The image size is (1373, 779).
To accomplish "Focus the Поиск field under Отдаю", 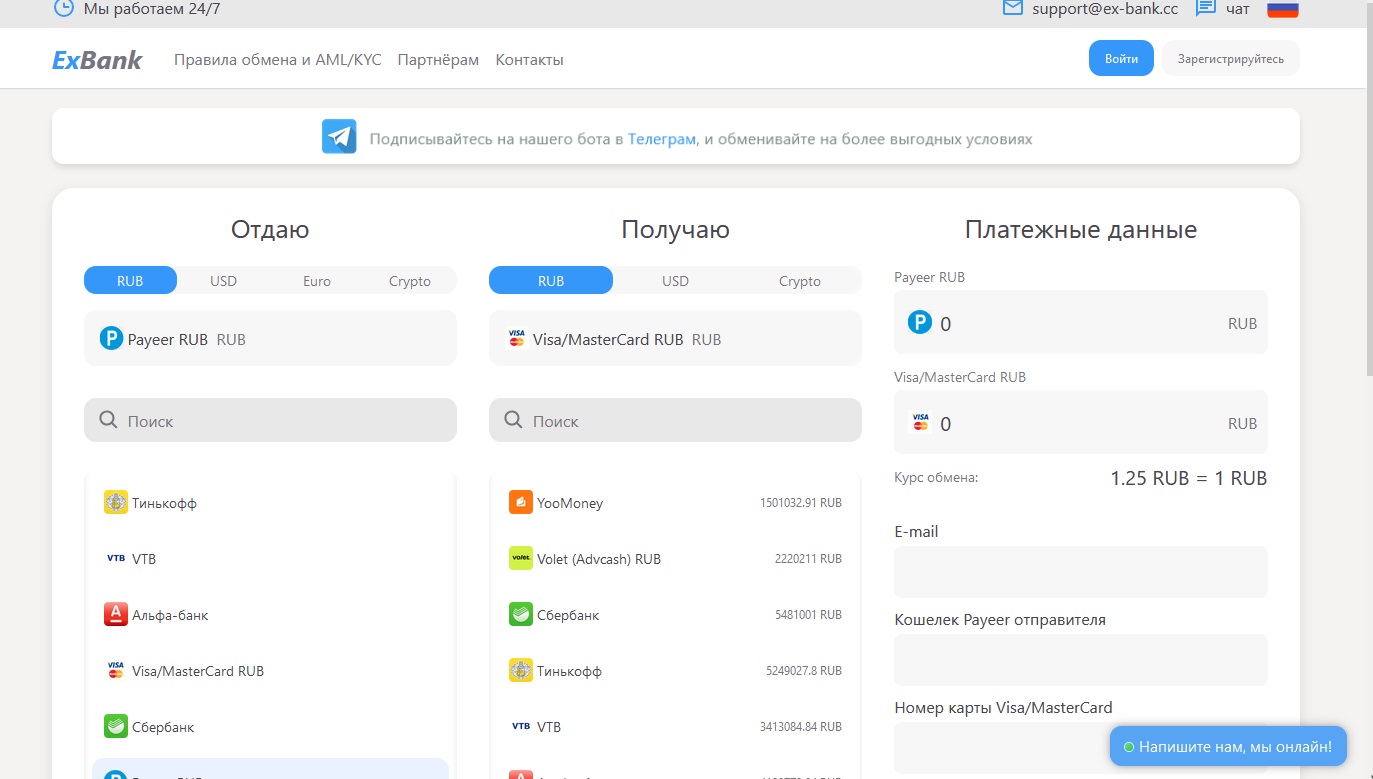I will pos(270,420).
